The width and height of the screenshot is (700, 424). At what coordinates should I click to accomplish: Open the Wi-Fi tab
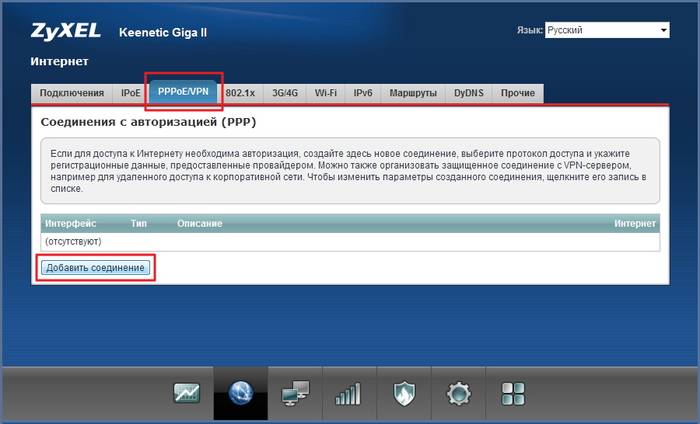[327, 93]
